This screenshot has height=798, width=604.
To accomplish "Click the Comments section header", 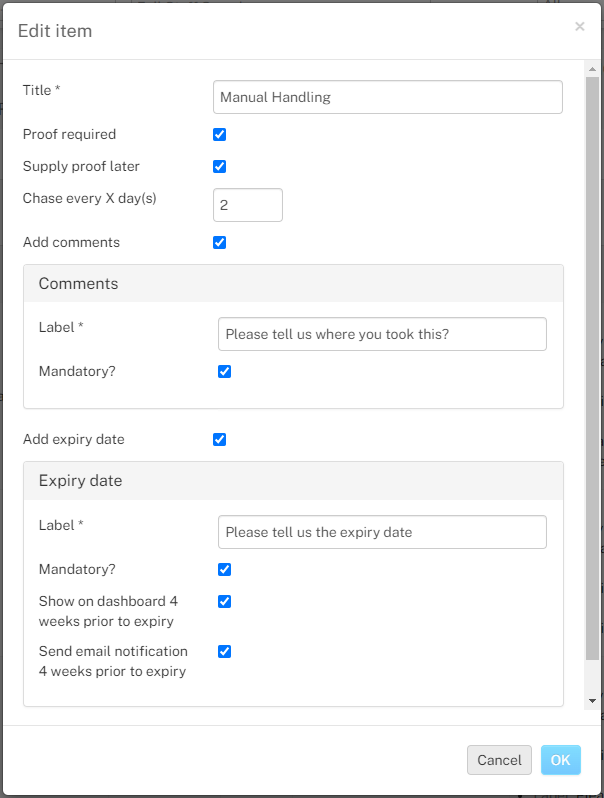I will pyautogui.click(x=294, y=283).
